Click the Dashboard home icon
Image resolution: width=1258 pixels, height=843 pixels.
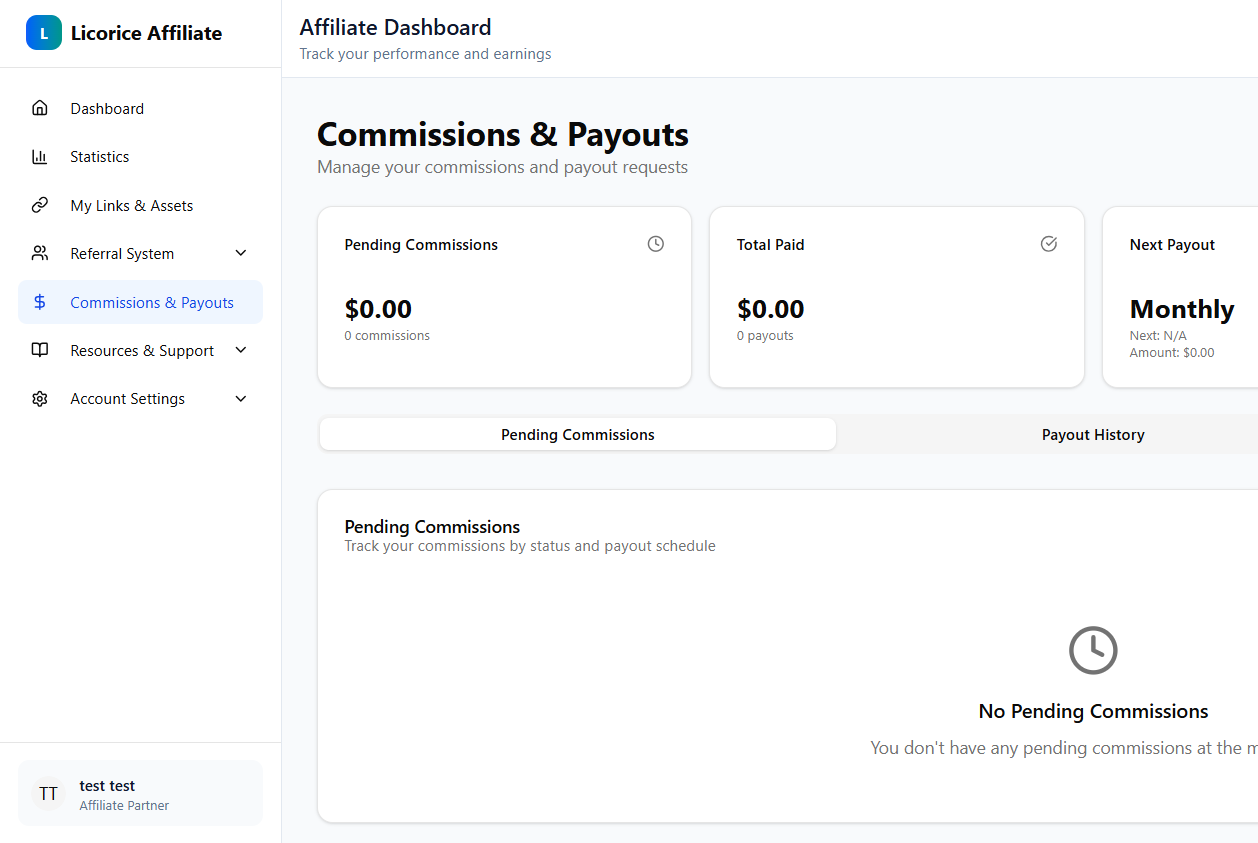[x=40, y=108]
